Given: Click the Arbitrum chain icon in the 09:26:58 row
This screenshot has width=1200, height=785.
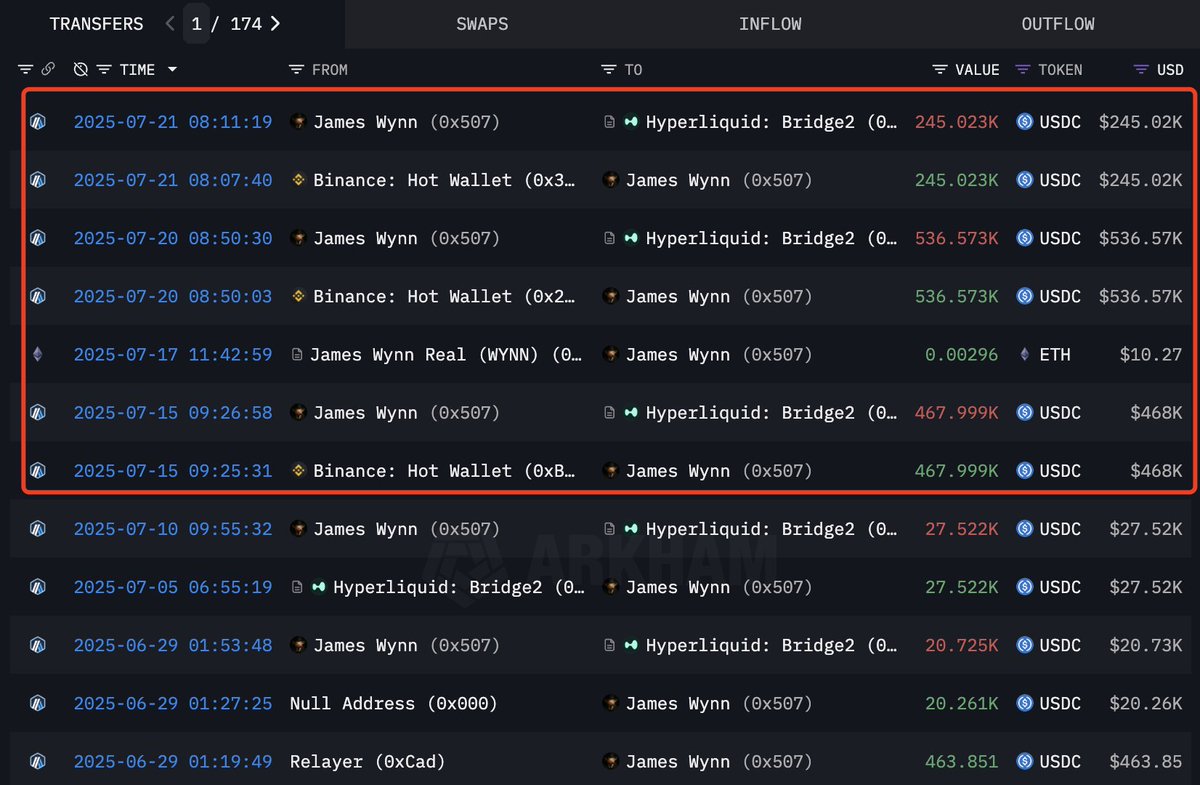Looking at the screenshot, I should click(x=37, y=412).
